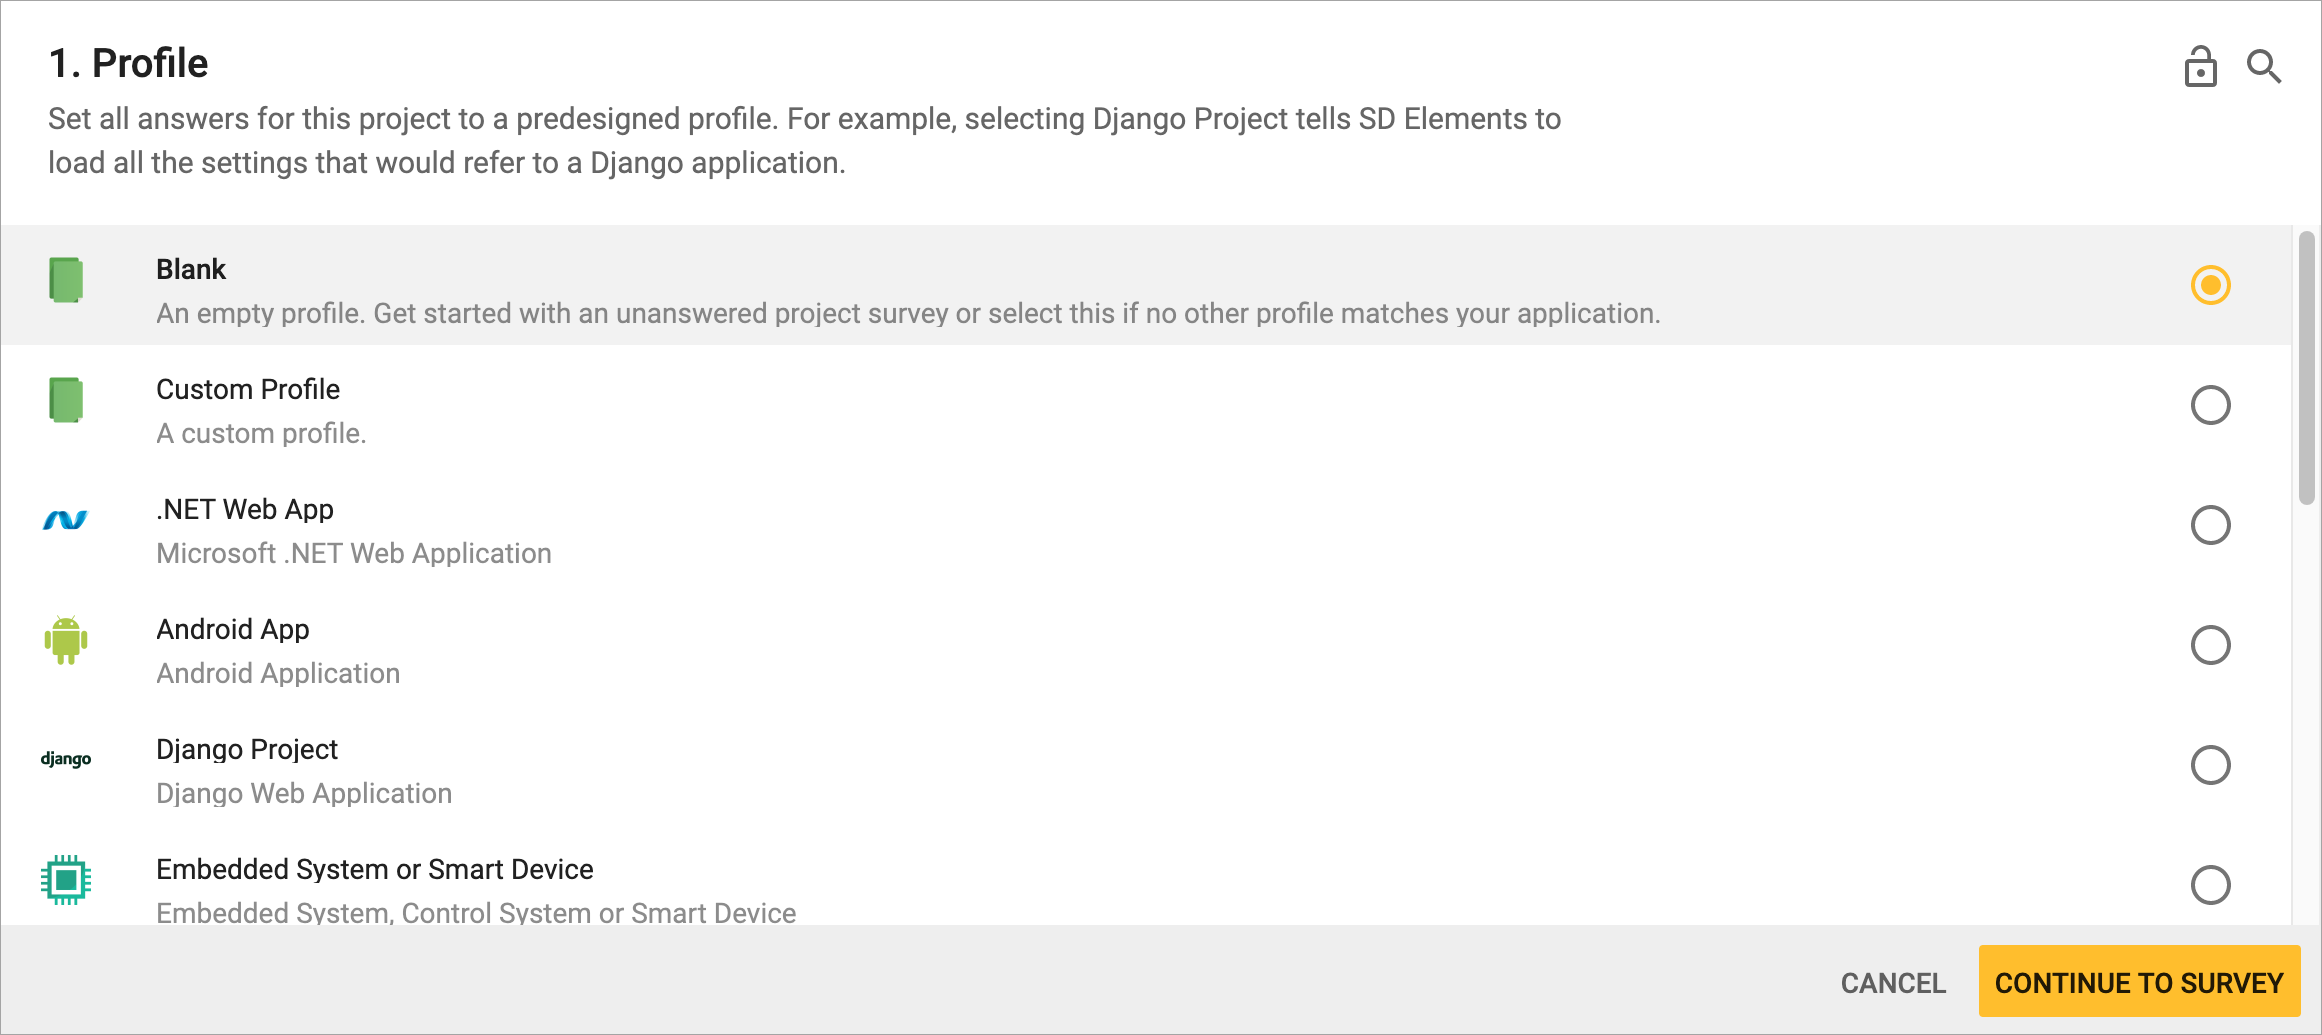Select the Django Project radio button
Screen dimensions: 2322x1035
coord(2211,765)
